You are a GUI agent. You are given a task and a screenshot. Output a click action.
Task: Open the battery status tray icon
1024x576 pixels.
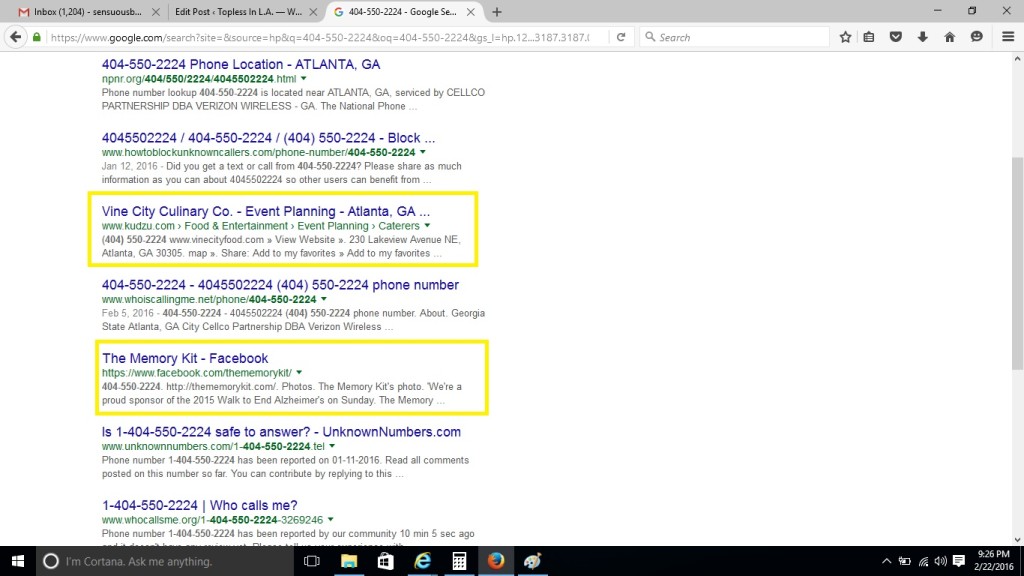[x=904, y=561]
